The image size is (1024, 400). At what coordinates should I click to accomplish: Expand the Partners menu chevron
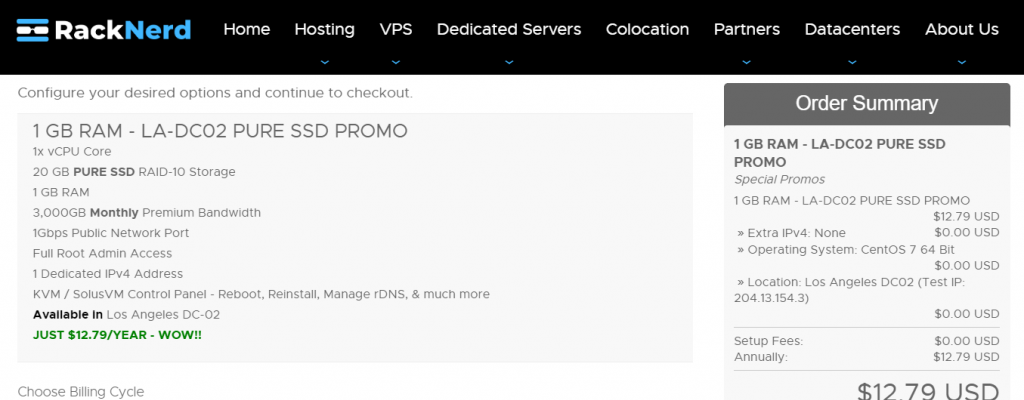point(746,62)
